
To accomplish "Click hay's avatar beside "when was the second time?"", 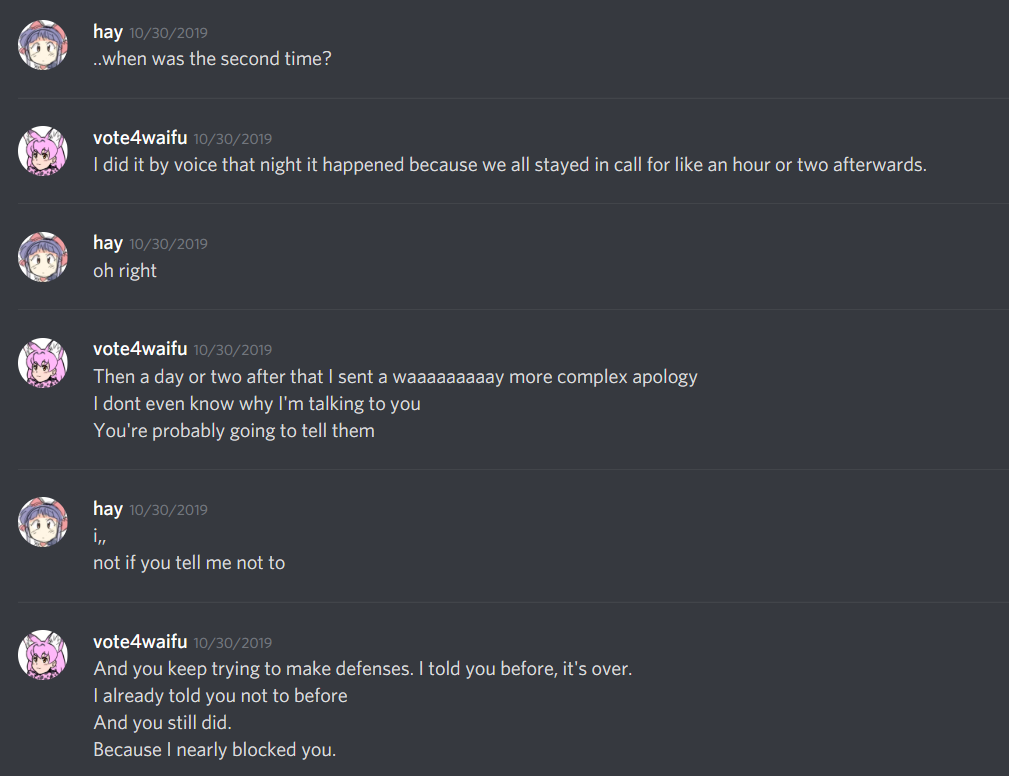I will [43, 45].
